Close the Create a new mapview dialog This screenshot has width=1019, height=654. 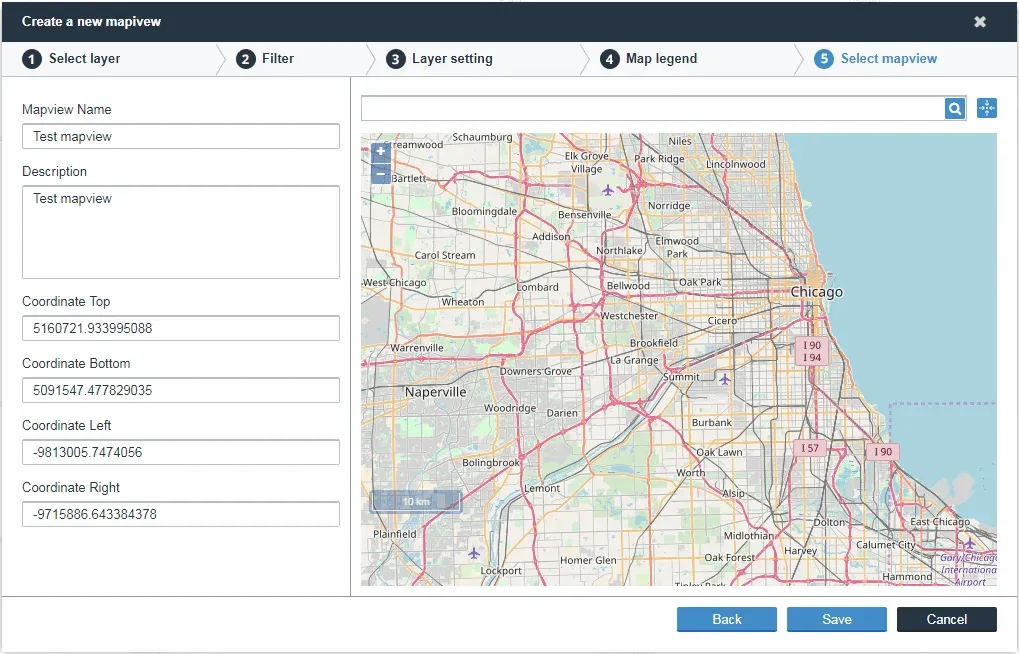[980, 21]
